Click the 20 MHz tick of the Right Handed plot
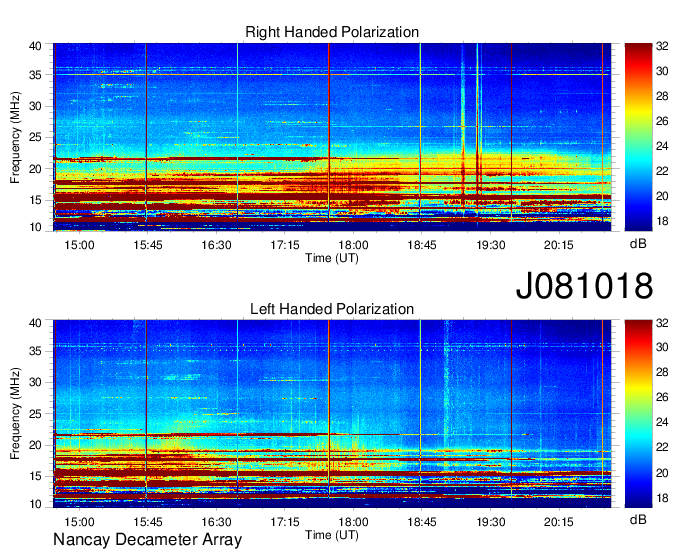The height and width of the screenshot is (552, 680). [35, 169]
